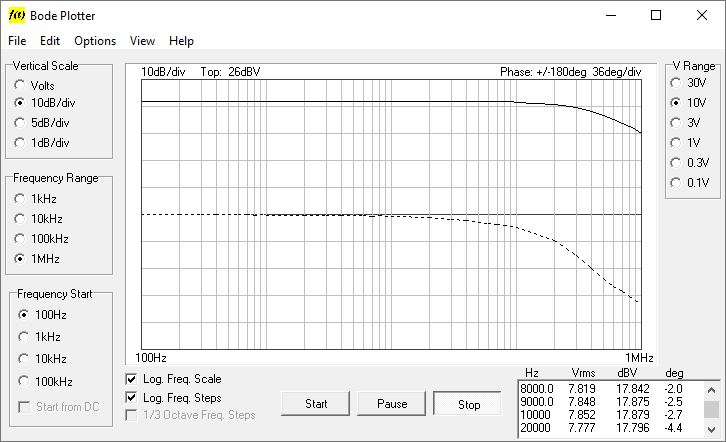Image resolution: width=726 pixels, height=442 pixels.
Task: Set Frequency Range to 1kHz
Action: click(x=19, y=199)
